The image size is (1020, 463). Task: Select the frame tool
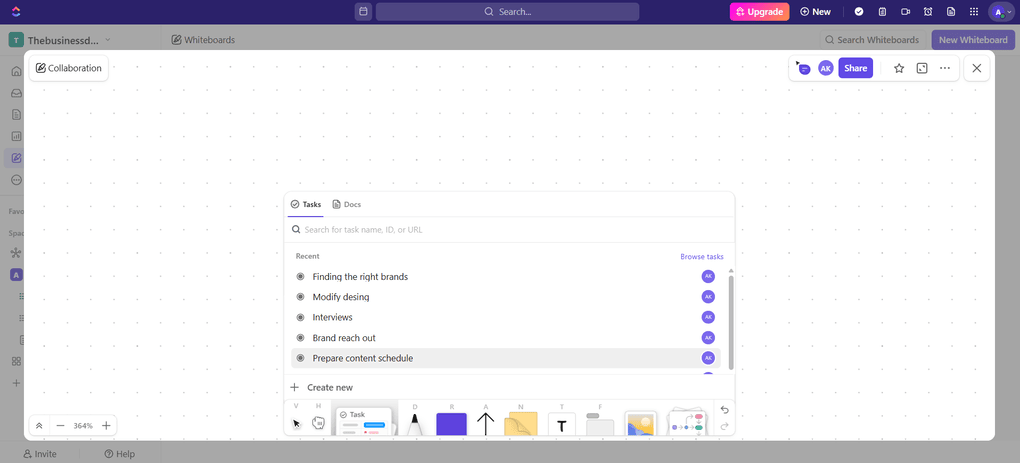(x=600, y=424)
